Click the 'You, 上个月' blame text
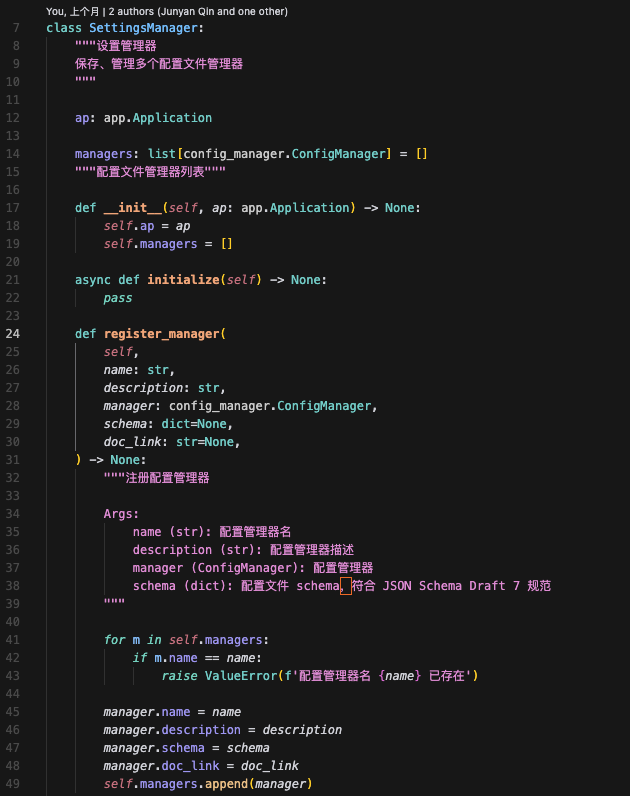The width and height of the screenshot is (630, 796). [80, 11]
